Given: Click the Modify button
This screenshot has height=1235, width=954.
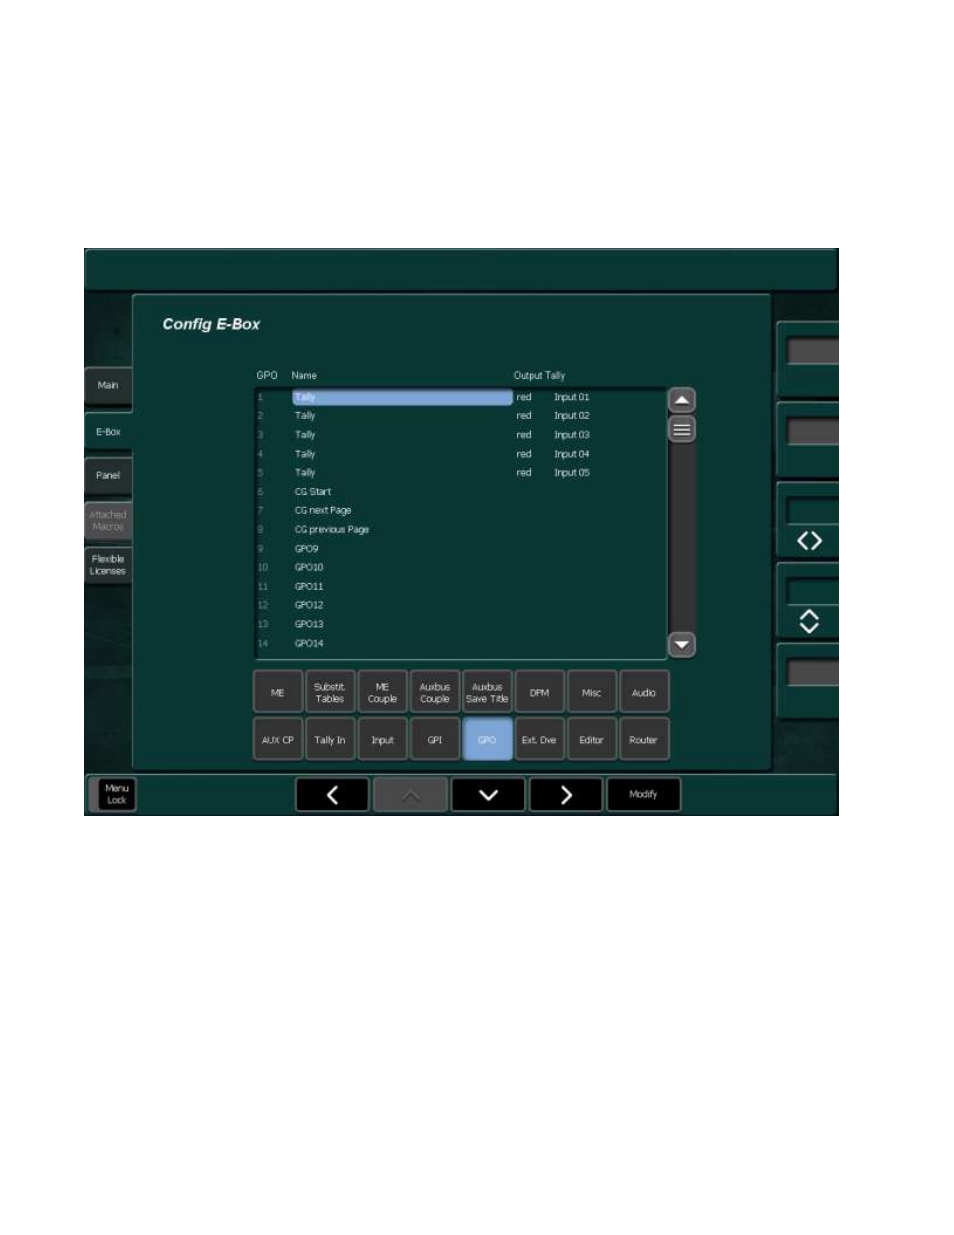Looking at the screenshot, I should 644,795.
